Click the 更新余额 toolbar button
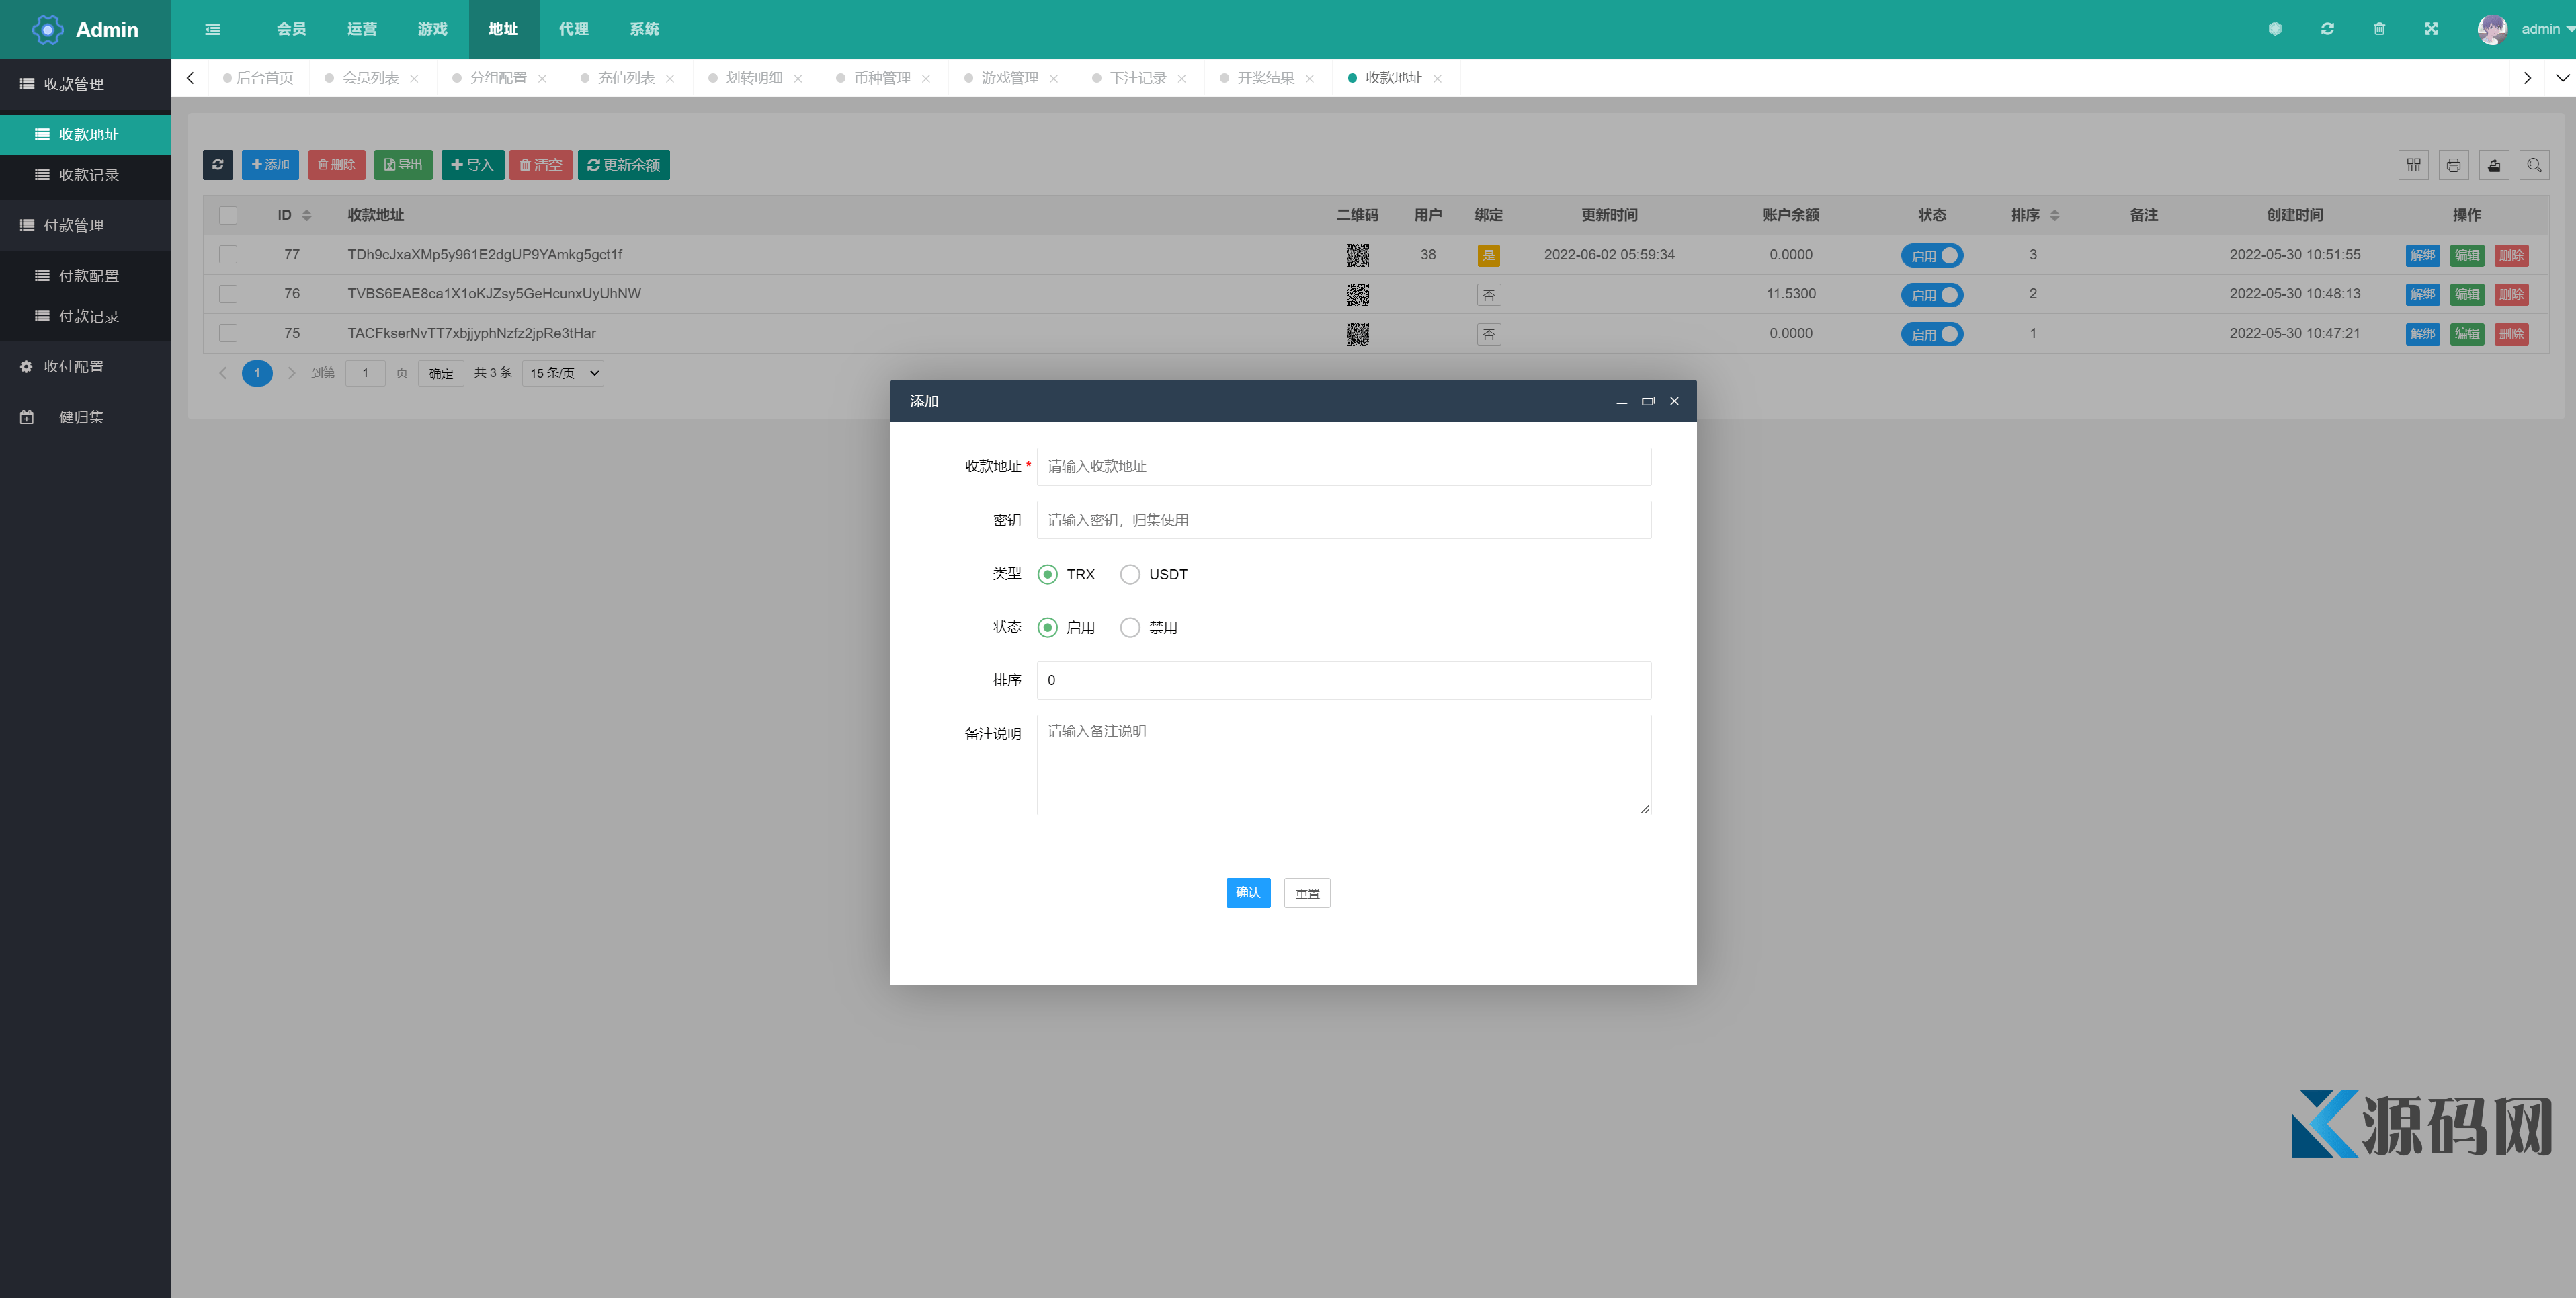2576x1298 pixels. point(623,165)
